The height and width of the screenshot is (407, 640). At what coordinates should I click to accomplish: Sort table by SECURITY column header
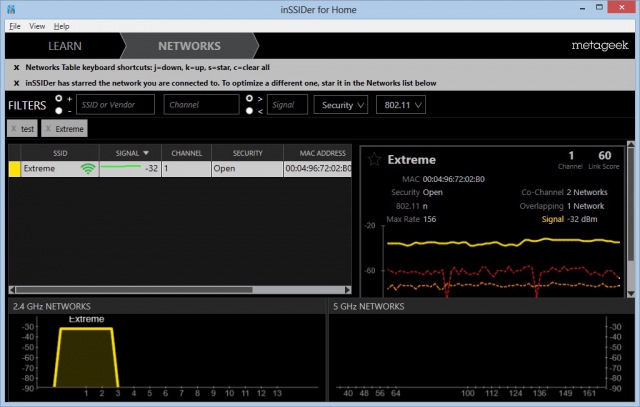click(247, 153)
